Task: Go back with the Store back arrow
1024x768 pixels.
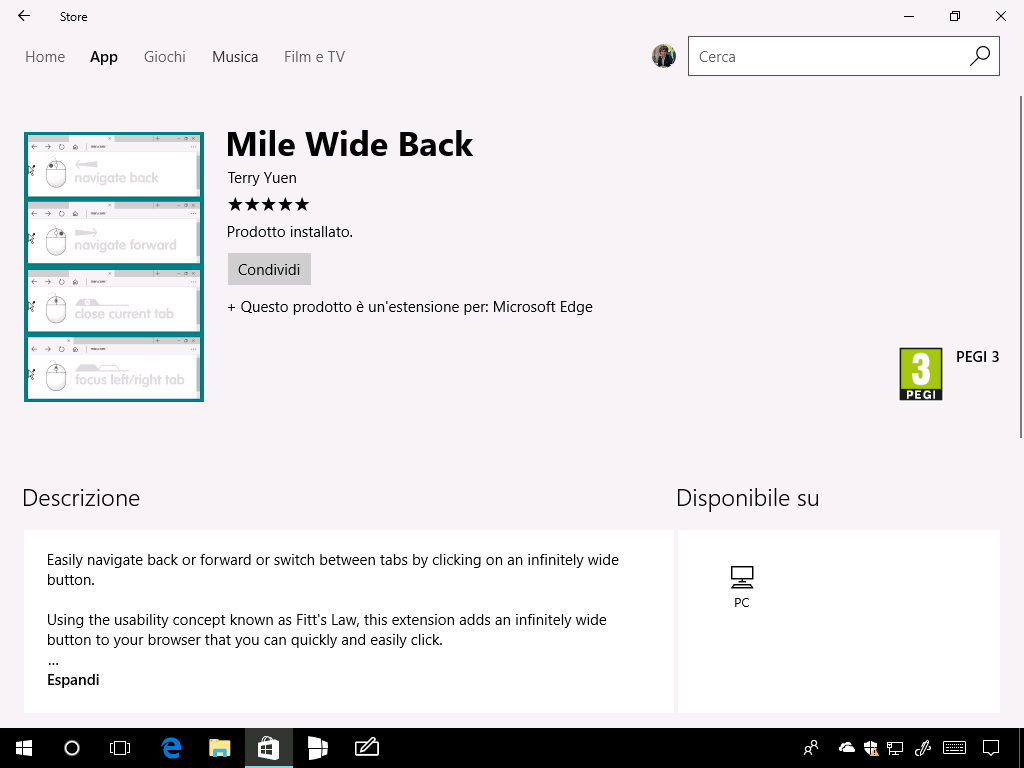Action: click(x=24, y=16)
